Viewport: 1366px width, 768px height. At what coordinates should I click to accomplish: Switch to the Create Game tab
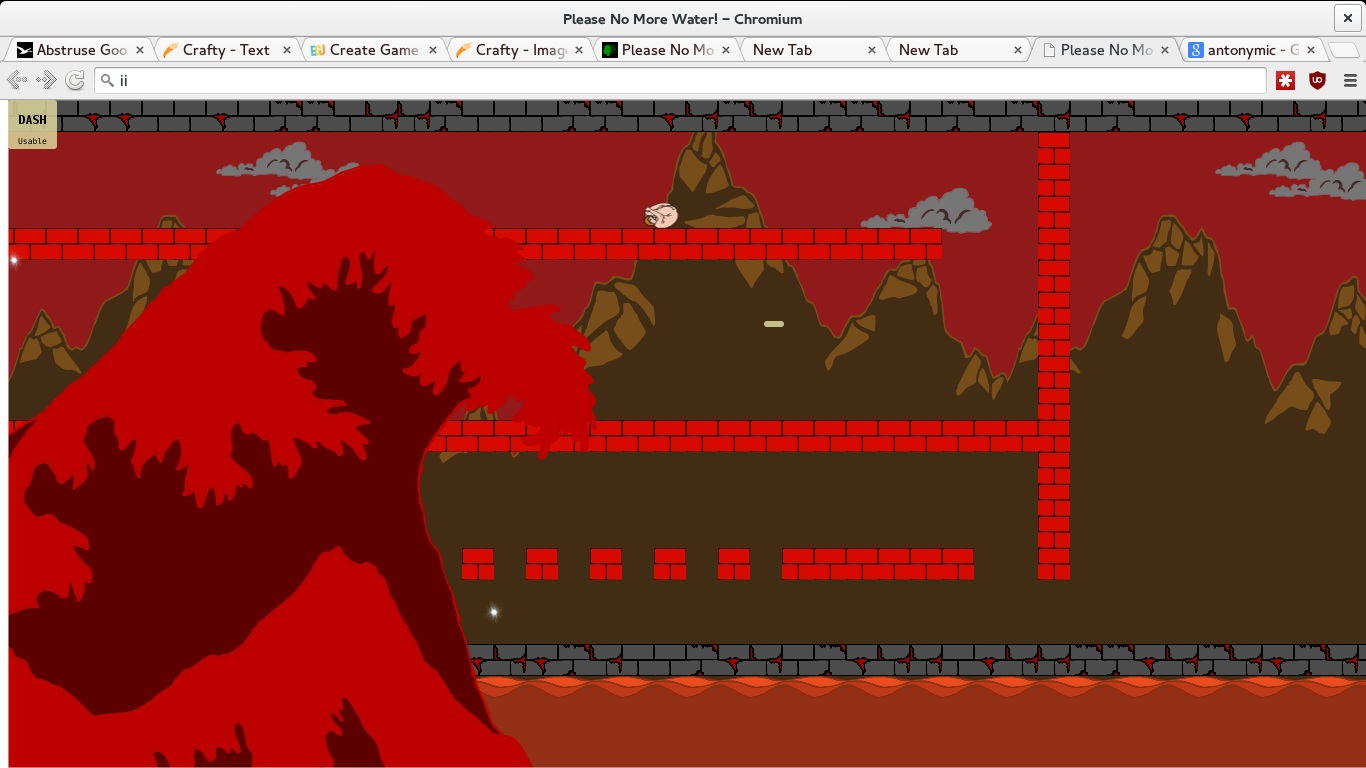coord(372,49)
